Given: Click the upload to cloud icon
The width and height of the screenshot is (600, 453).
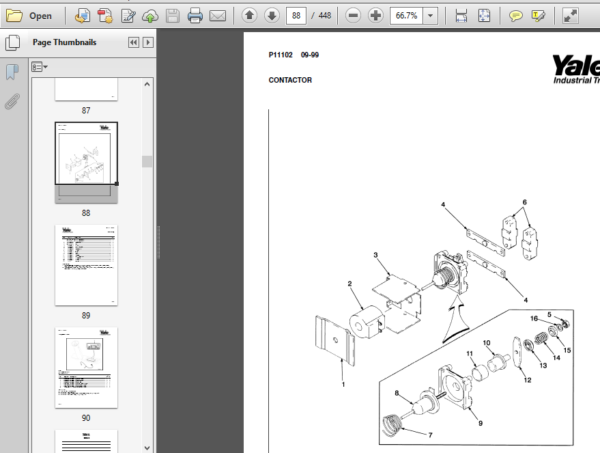Looking at the screenshot, I should [150, 16].
